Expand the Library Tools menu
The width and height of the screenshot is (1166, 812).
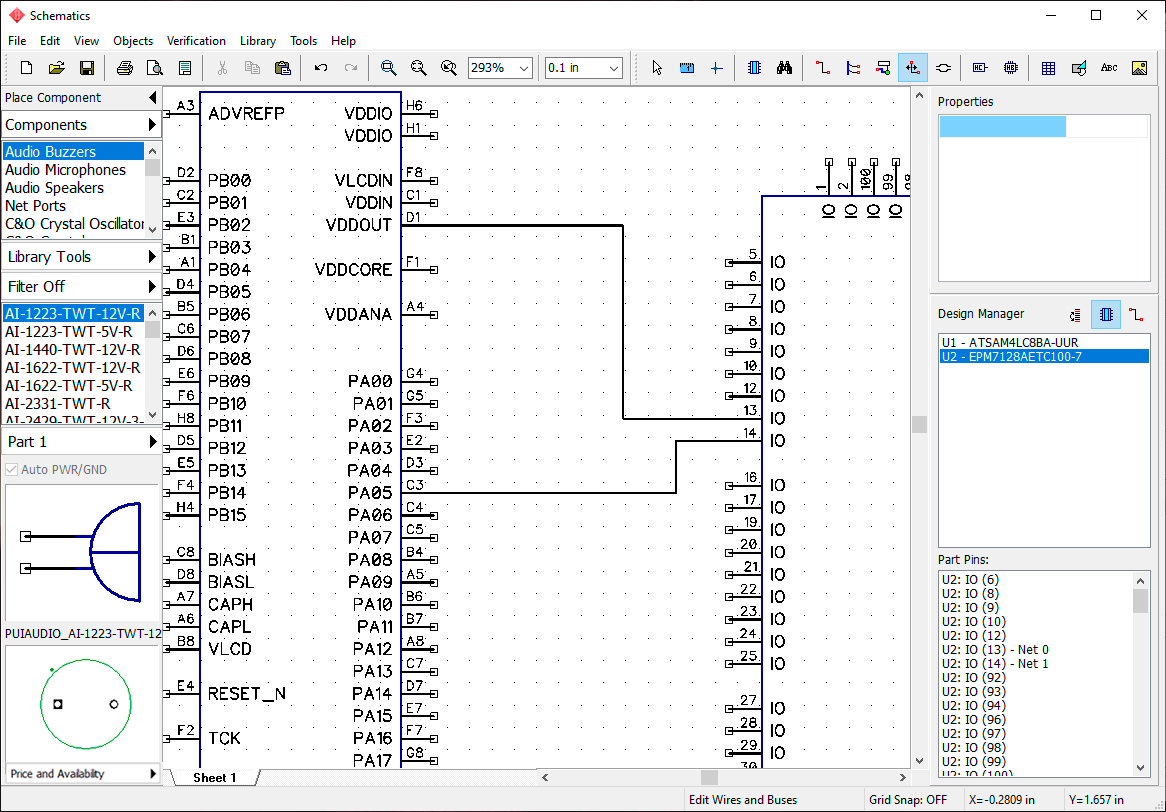pos(81,257)
